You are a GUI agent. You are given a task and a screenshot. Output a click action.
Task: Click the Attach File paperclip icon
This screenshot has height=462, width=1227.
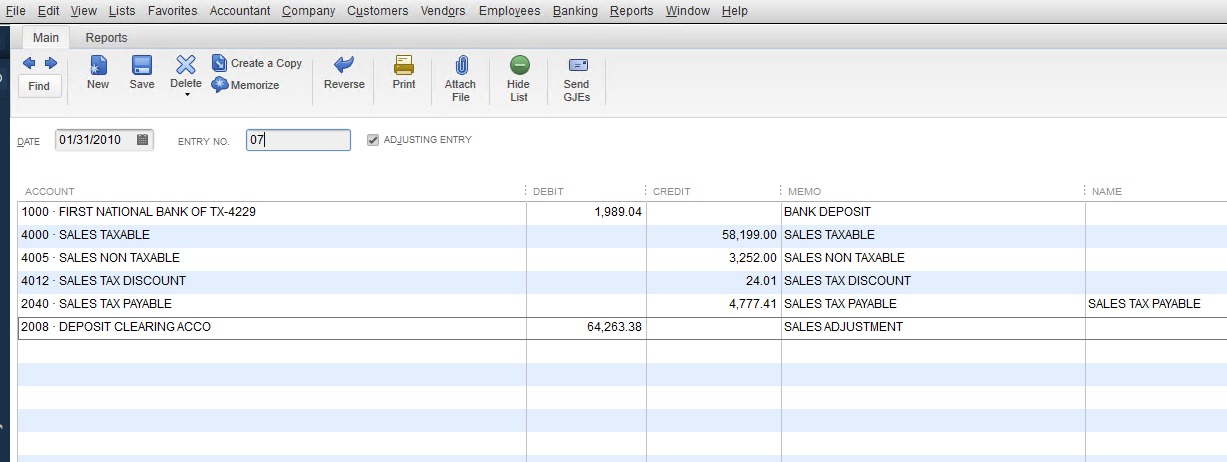(x=460, y=66)
